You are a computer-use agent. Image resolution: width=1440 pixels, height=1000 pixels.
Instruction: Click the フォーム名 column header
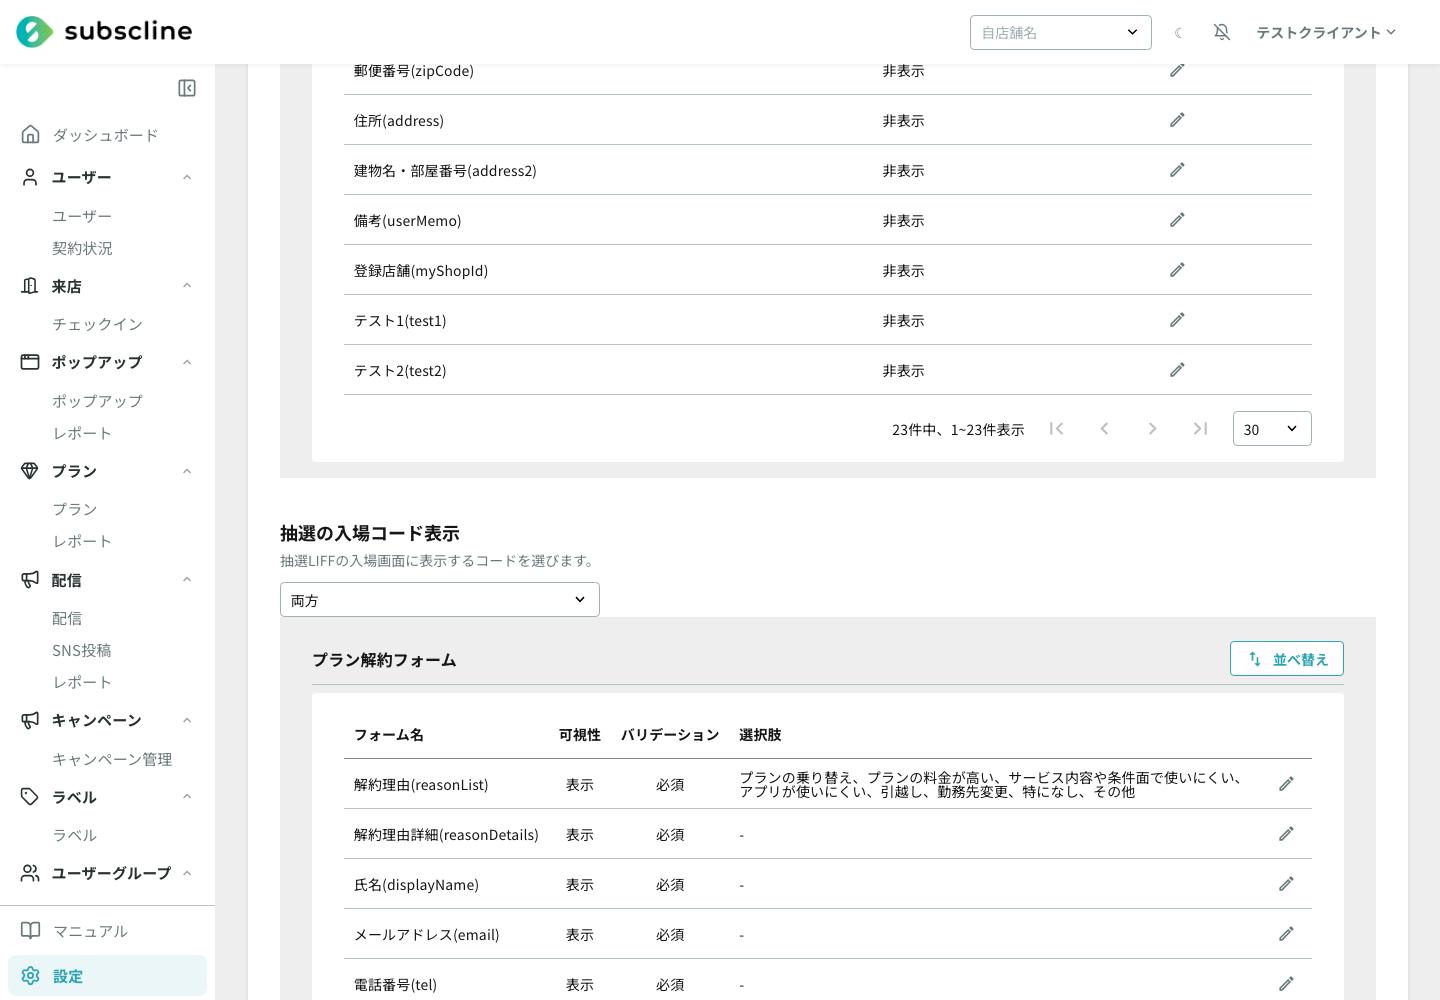pyautogui.click(x=389, y=735)
